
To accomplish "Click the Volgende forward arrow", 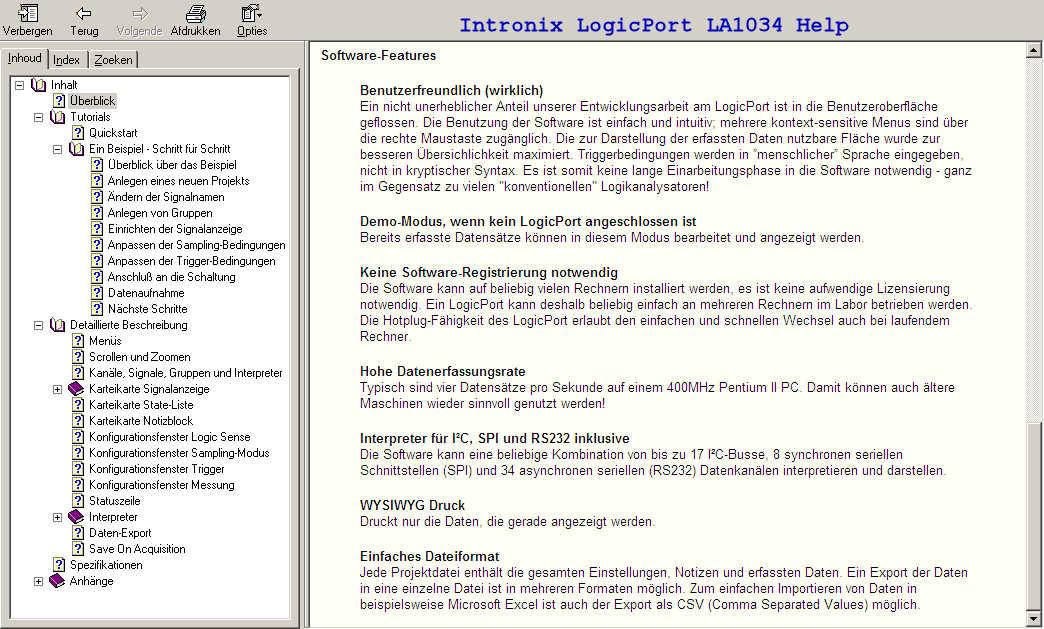I will point(140,13).
